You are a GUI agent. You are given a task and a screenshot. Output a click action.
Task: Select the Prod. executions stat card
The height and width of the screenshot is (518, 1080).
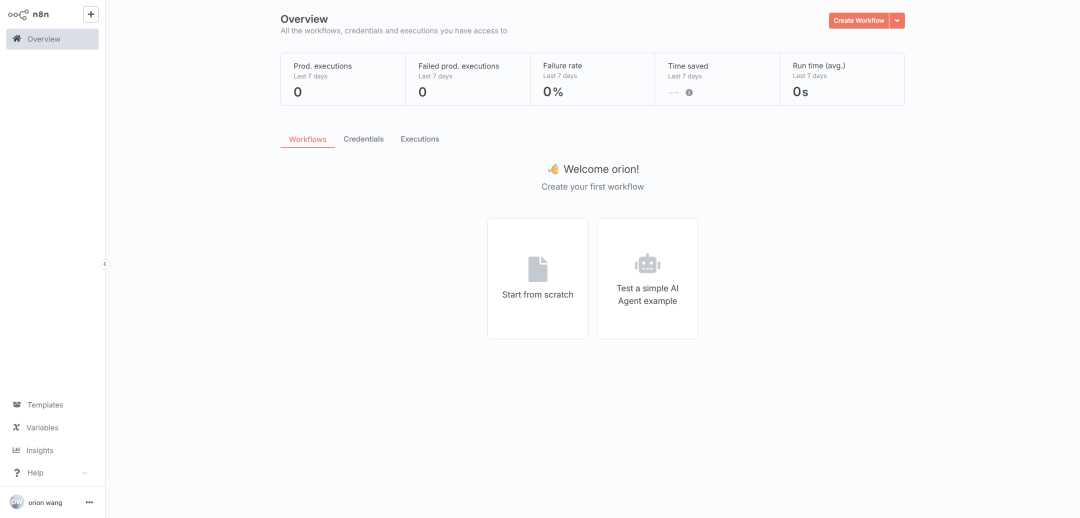[342, 79]
